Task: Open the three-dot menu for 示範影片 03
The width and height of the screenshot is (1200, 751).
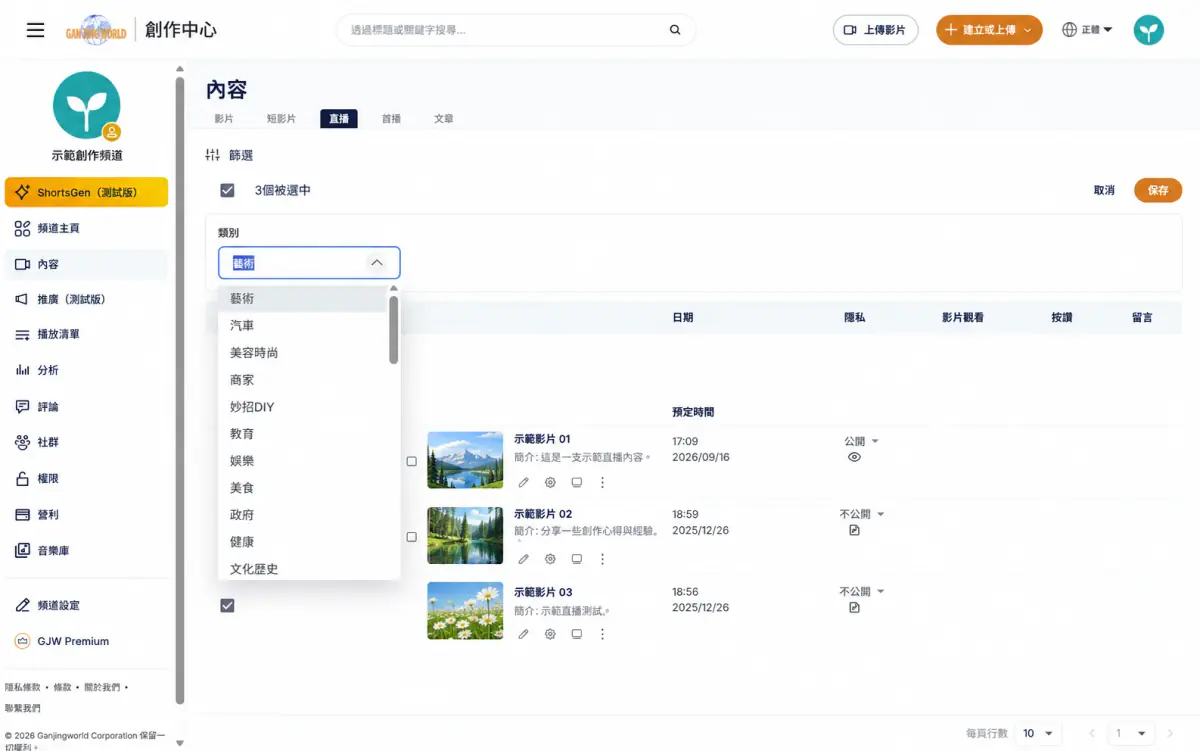Action: (602, 634)
